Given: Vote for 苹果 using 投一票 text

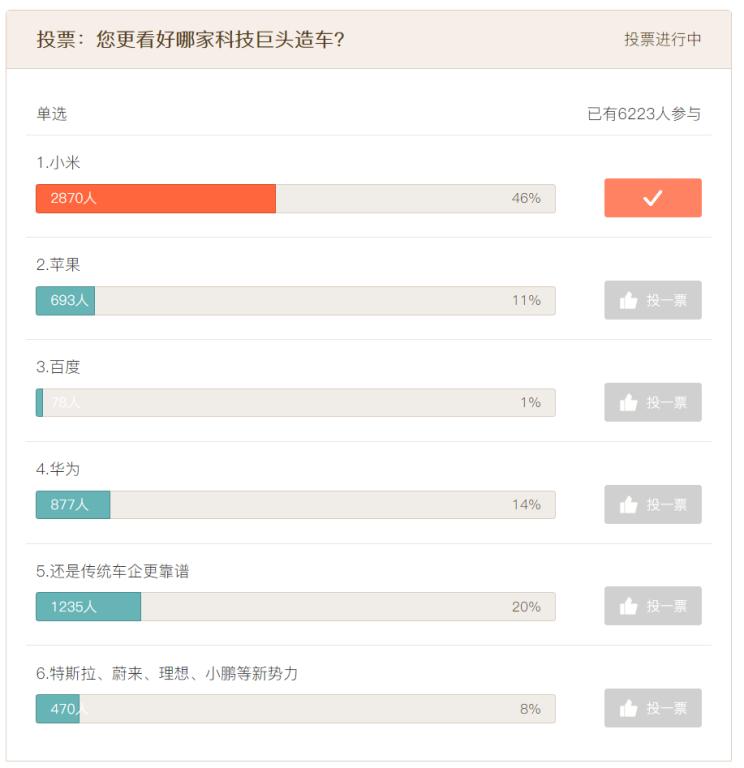Looking at the screenshot, I should pos(667,300).
